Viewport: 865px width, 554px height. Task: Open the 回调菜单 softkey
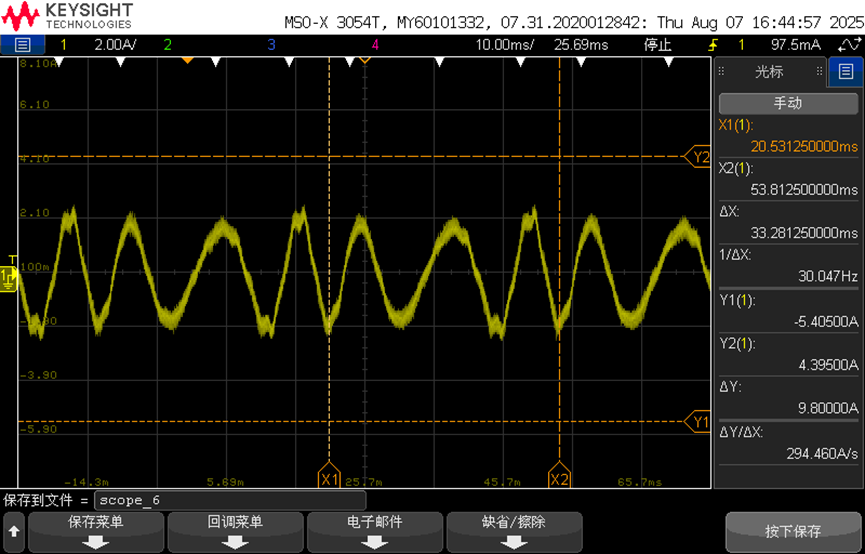tap(235, 532)
